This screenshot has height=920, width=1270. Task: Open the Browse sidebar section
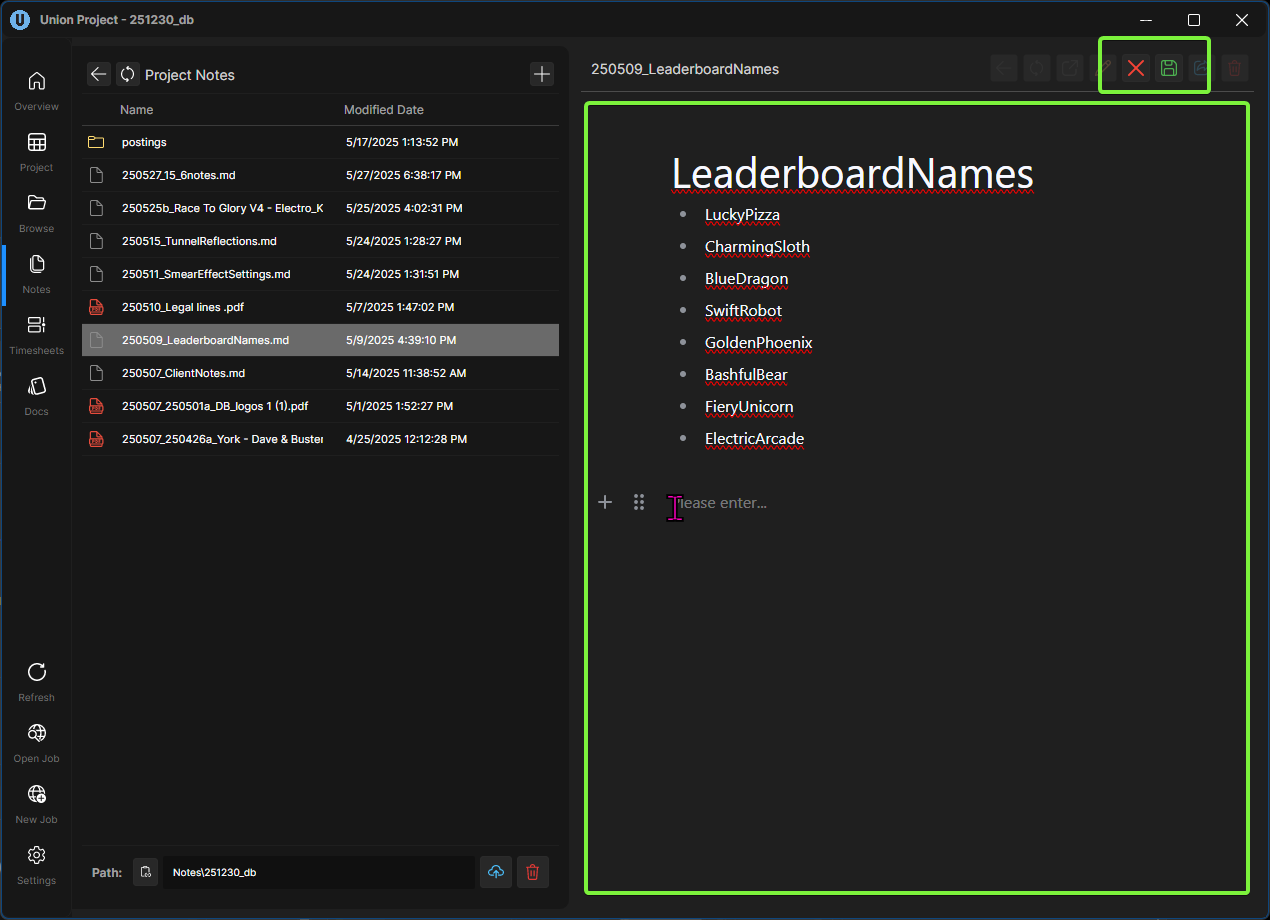[36, 212]
